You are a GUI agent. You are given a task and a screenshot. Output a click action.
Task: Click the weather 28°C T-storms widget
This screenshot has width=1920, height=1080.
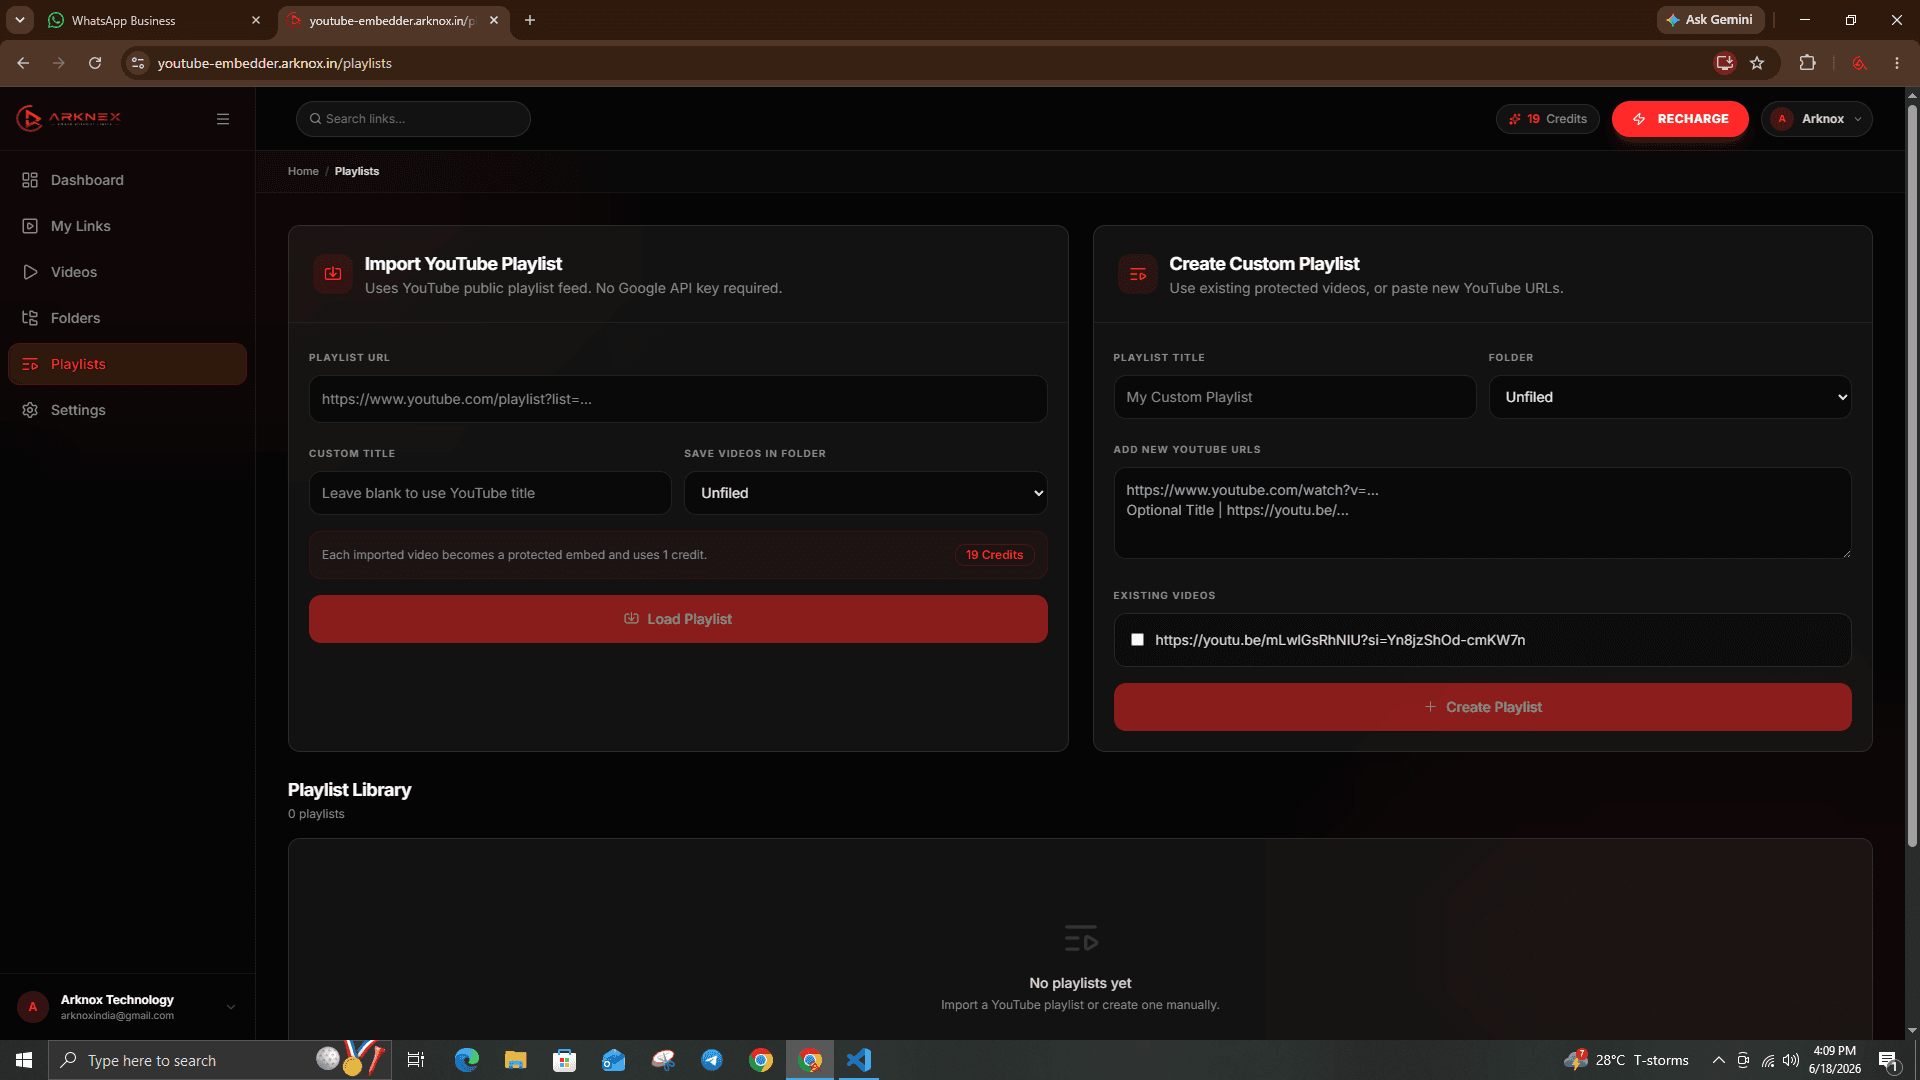(1627, 1060)
